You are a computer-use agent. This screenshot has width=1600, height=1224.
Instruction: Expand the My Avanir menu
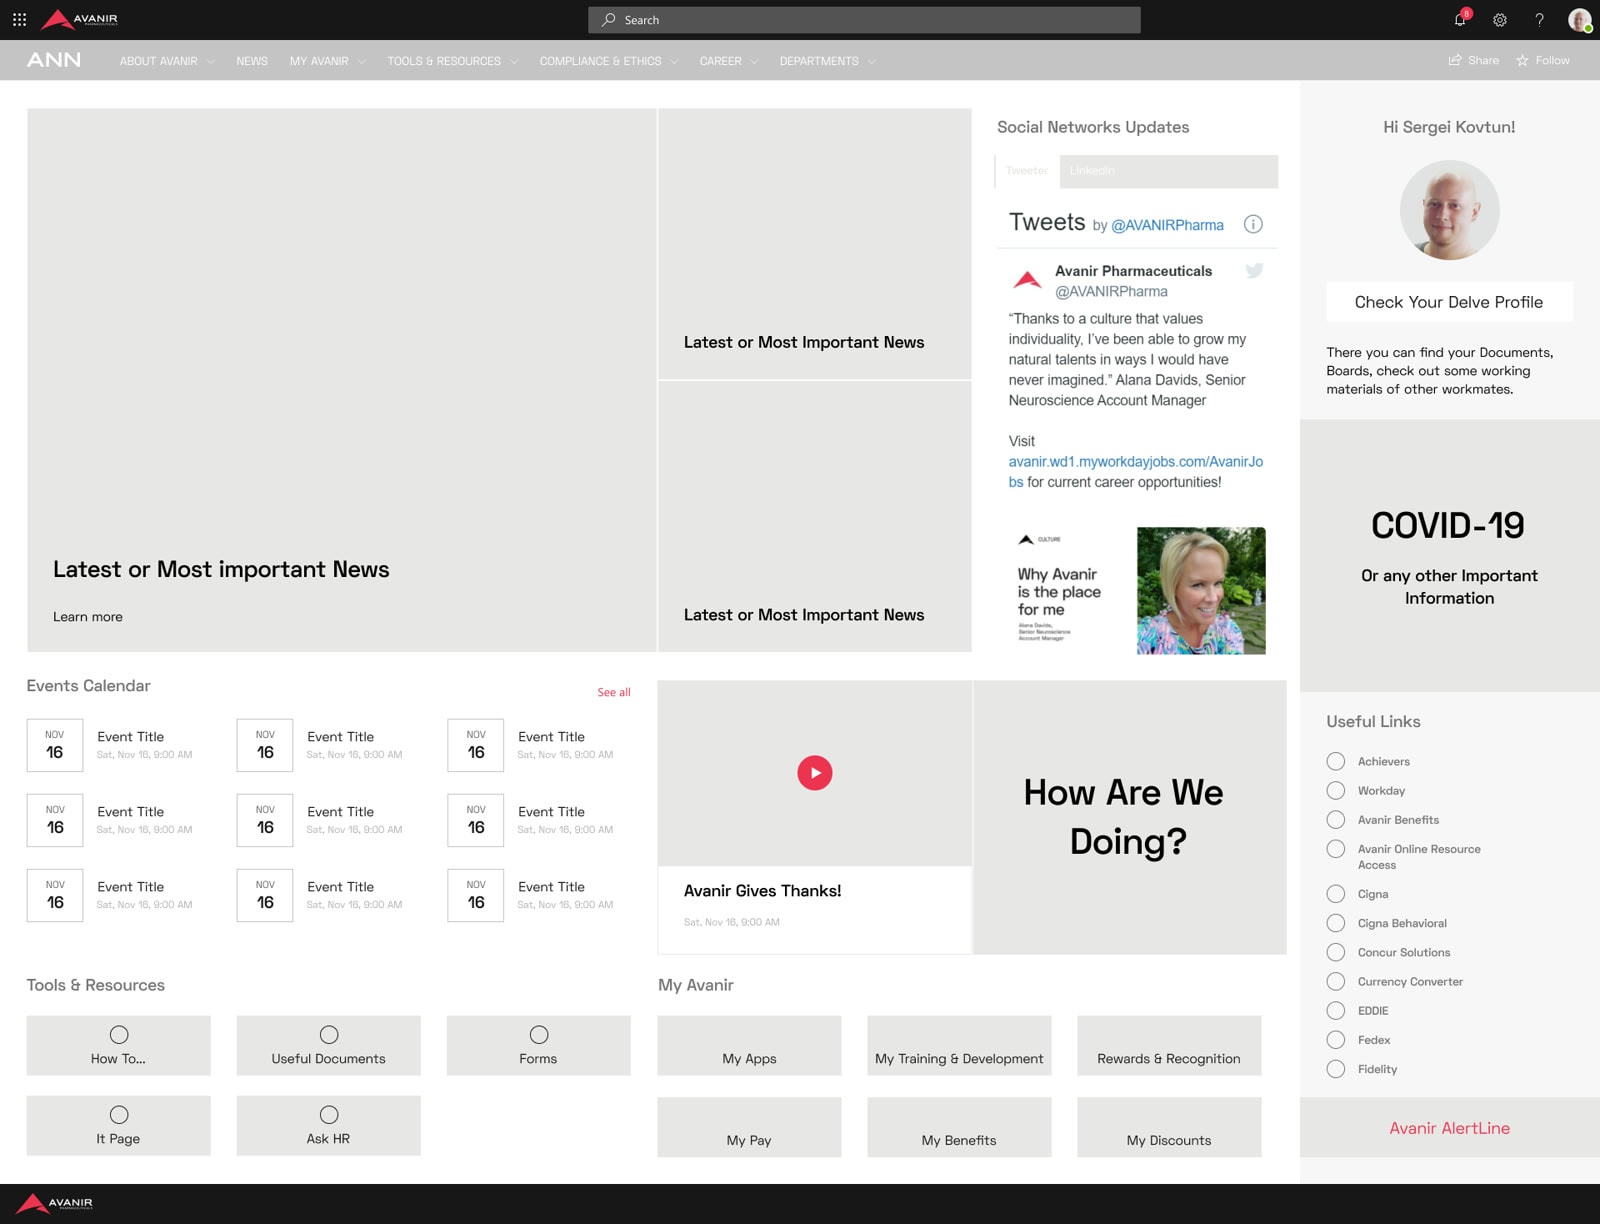(328, 61)
